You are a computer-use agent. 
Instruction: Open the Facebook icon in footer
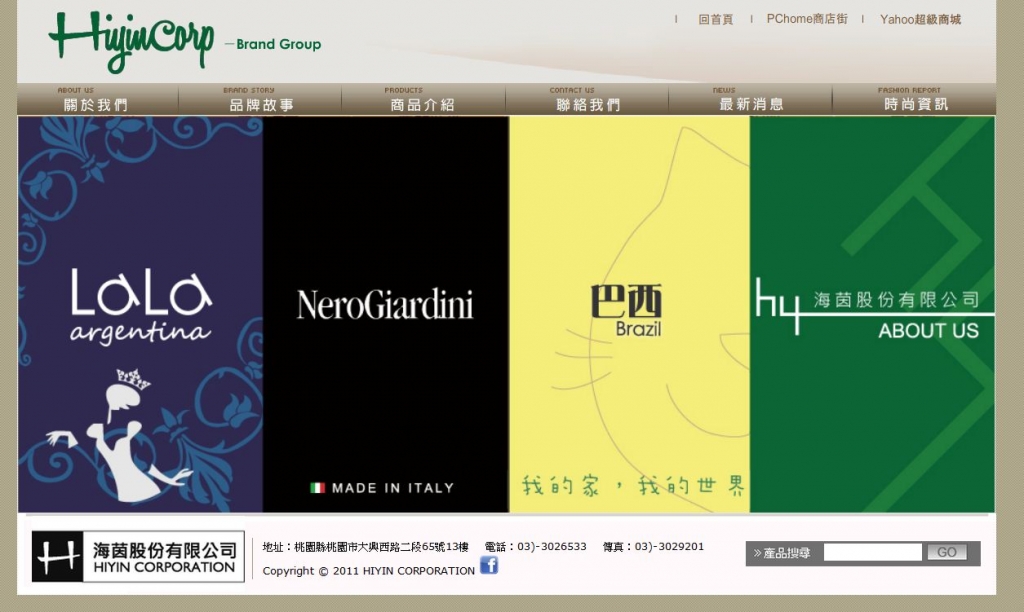point(489,565)
